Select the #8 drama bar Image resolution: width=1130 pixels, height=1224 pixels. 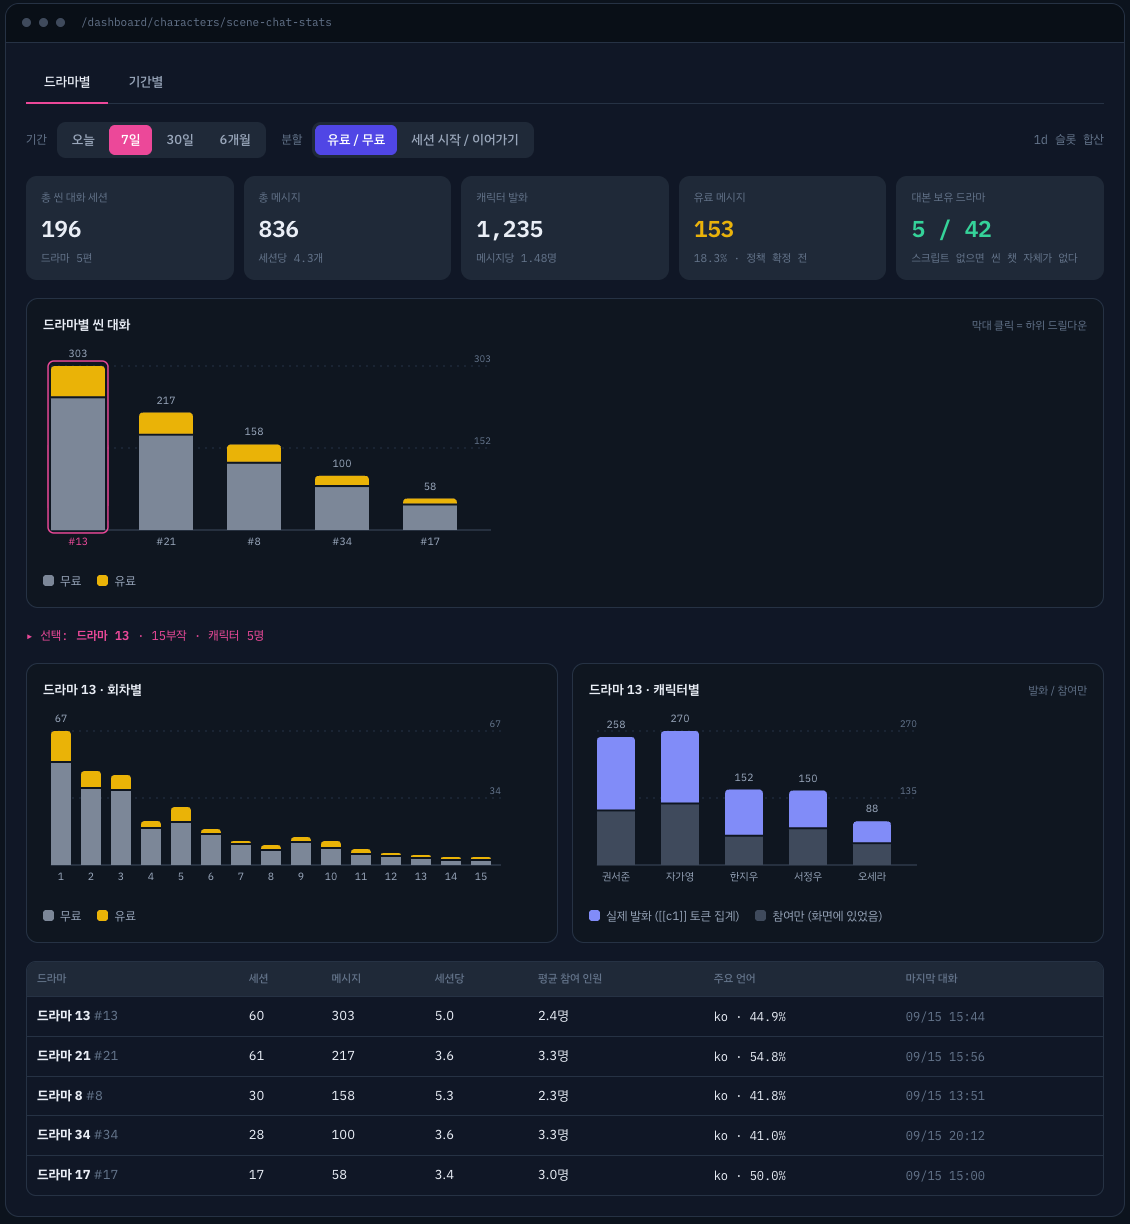[254, 487]
